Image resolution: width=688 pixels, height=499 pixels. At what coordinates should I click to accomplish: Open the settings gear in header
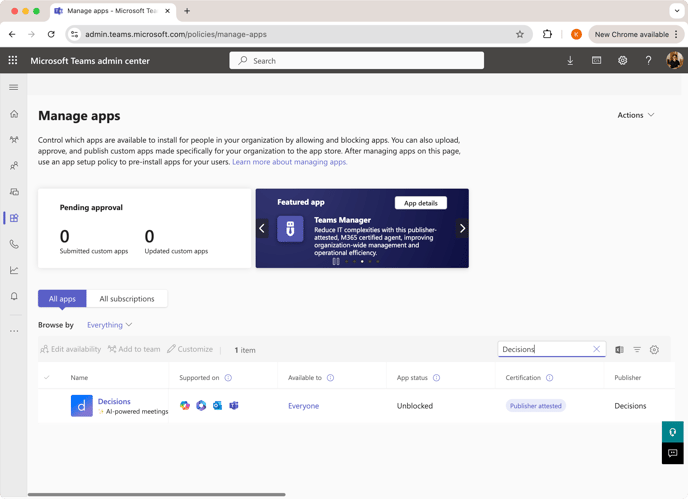pyautogui.click(x=622, y=61)
